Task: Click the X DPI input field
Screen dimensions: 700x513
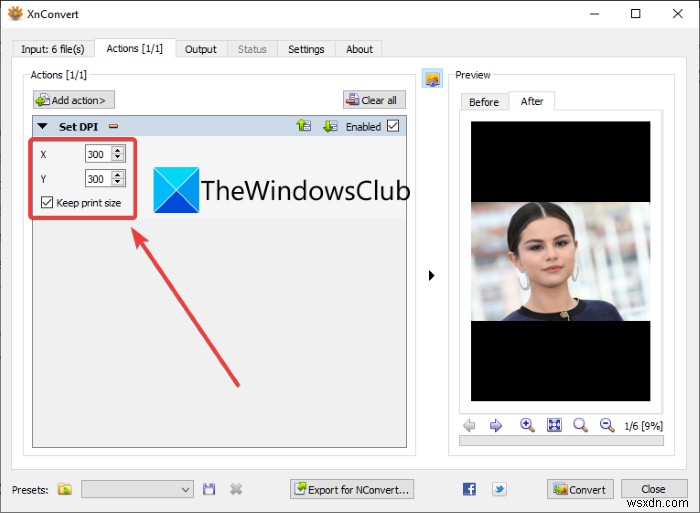Action: (x=99, y=154)
